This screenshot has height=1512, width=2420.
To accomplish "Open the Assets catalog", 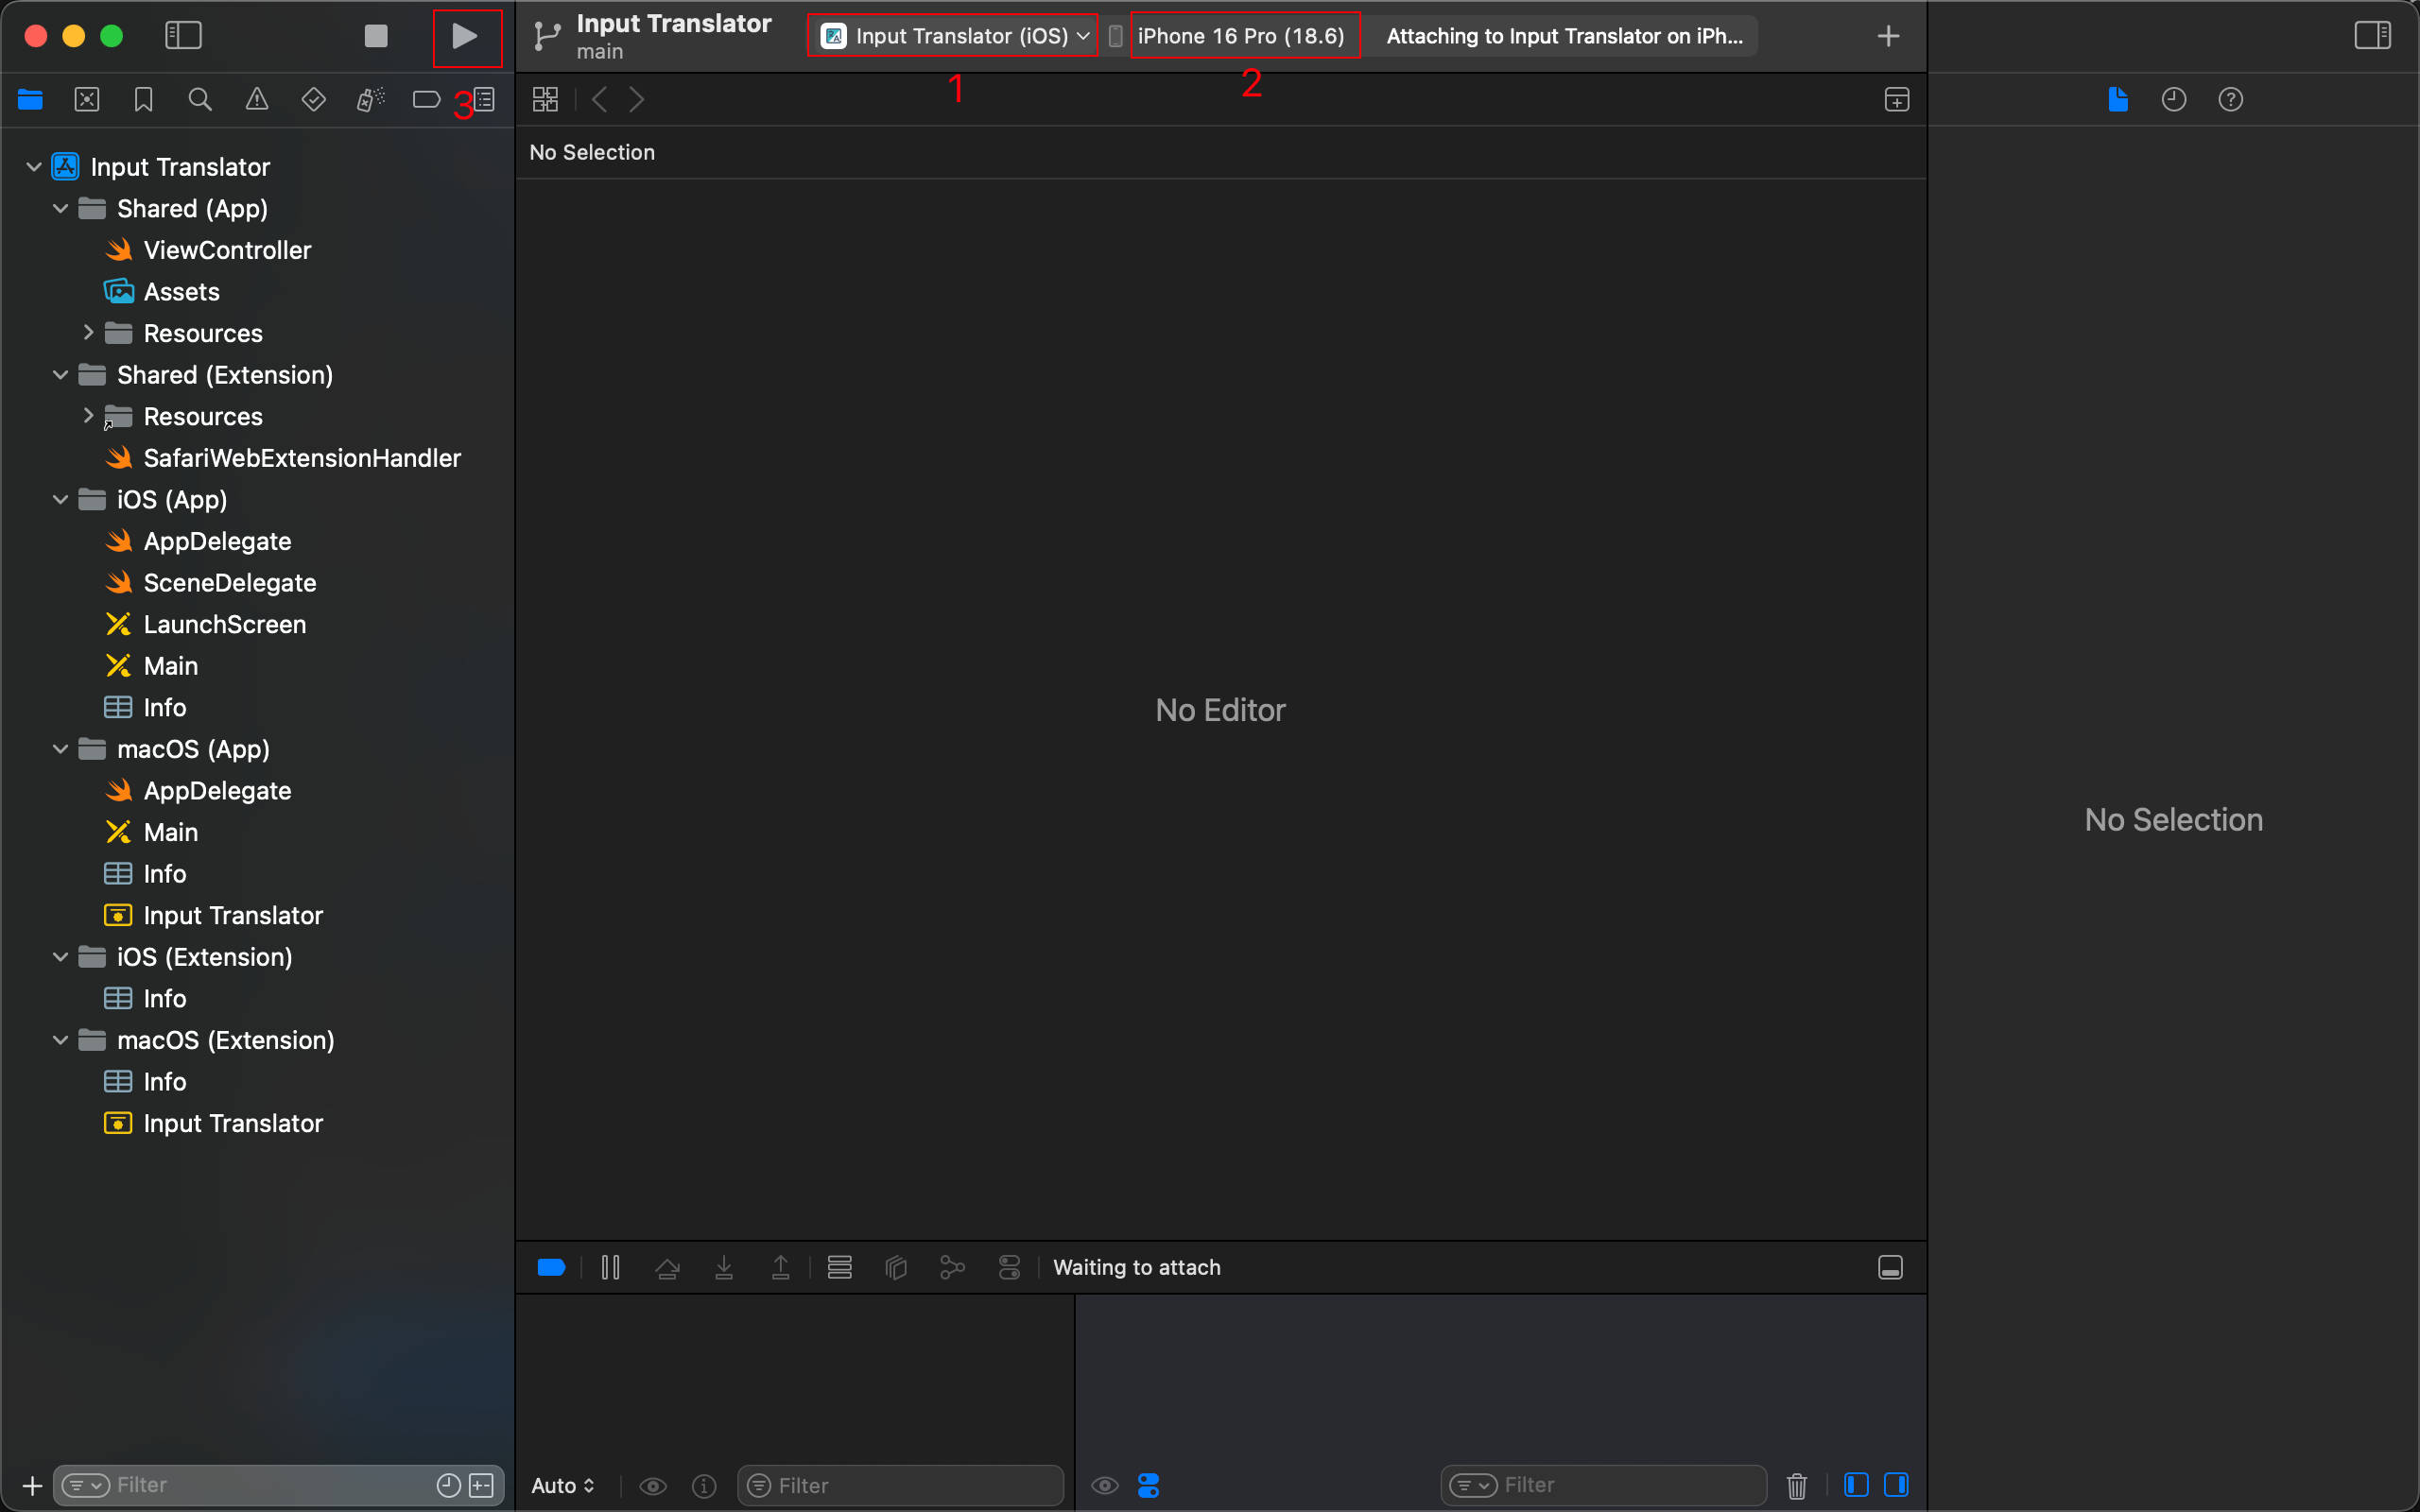I will (x=181, y=291).
